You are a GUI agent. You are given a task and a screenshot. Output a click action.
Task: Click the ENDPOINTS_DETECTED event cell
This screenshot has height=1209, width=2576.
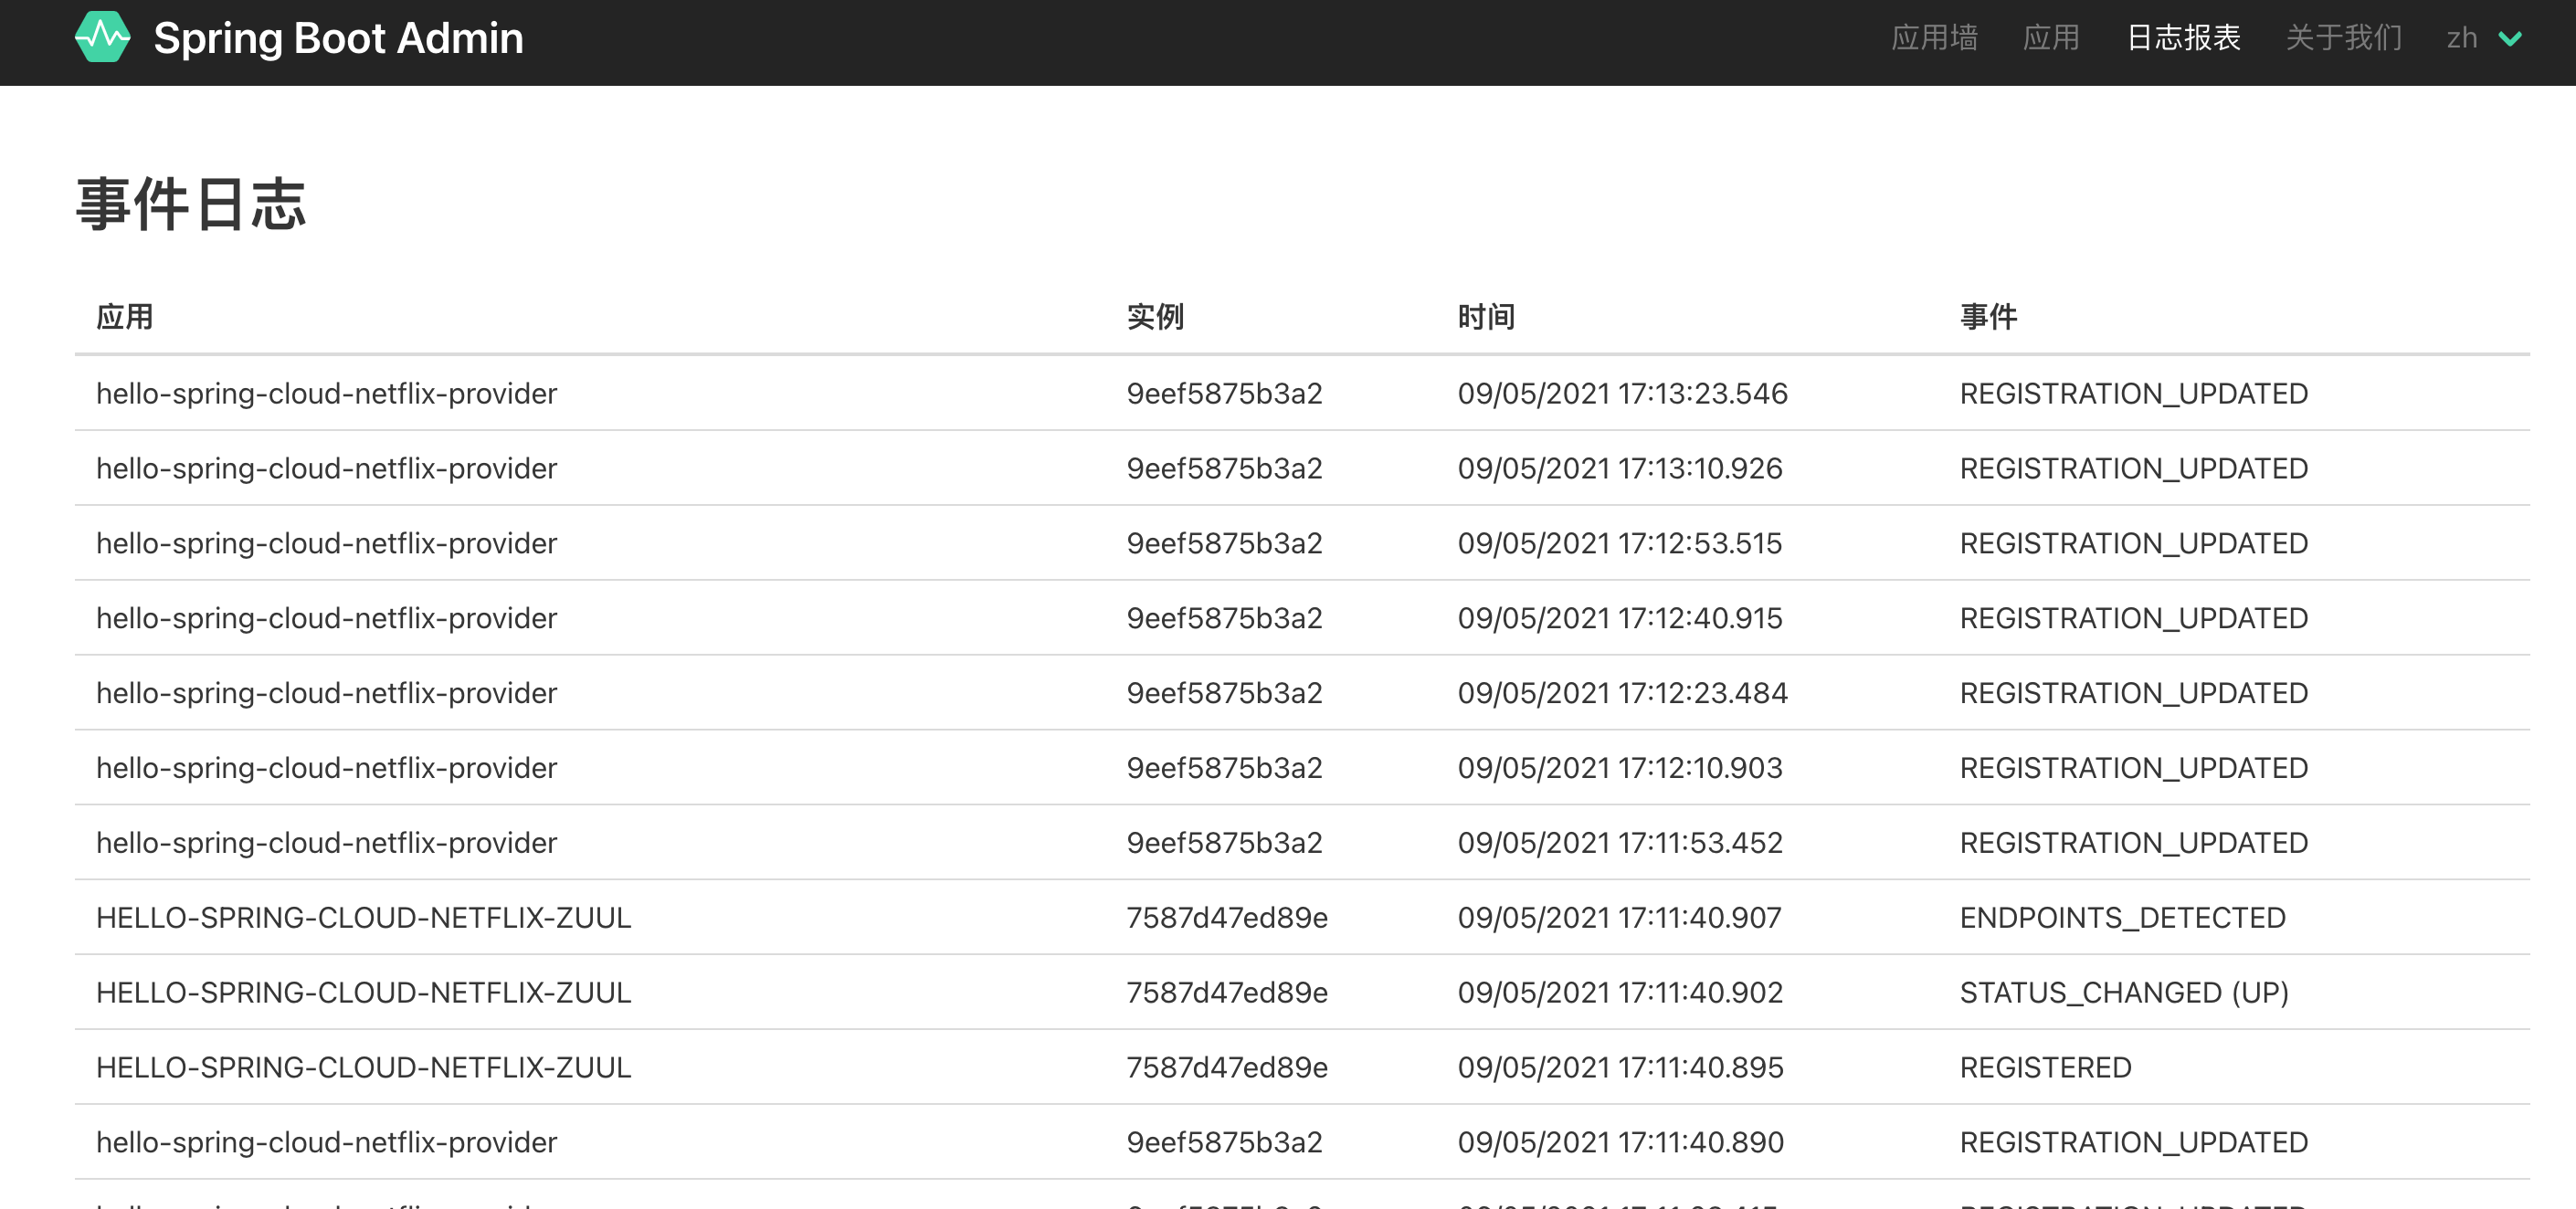(2122, 918)
